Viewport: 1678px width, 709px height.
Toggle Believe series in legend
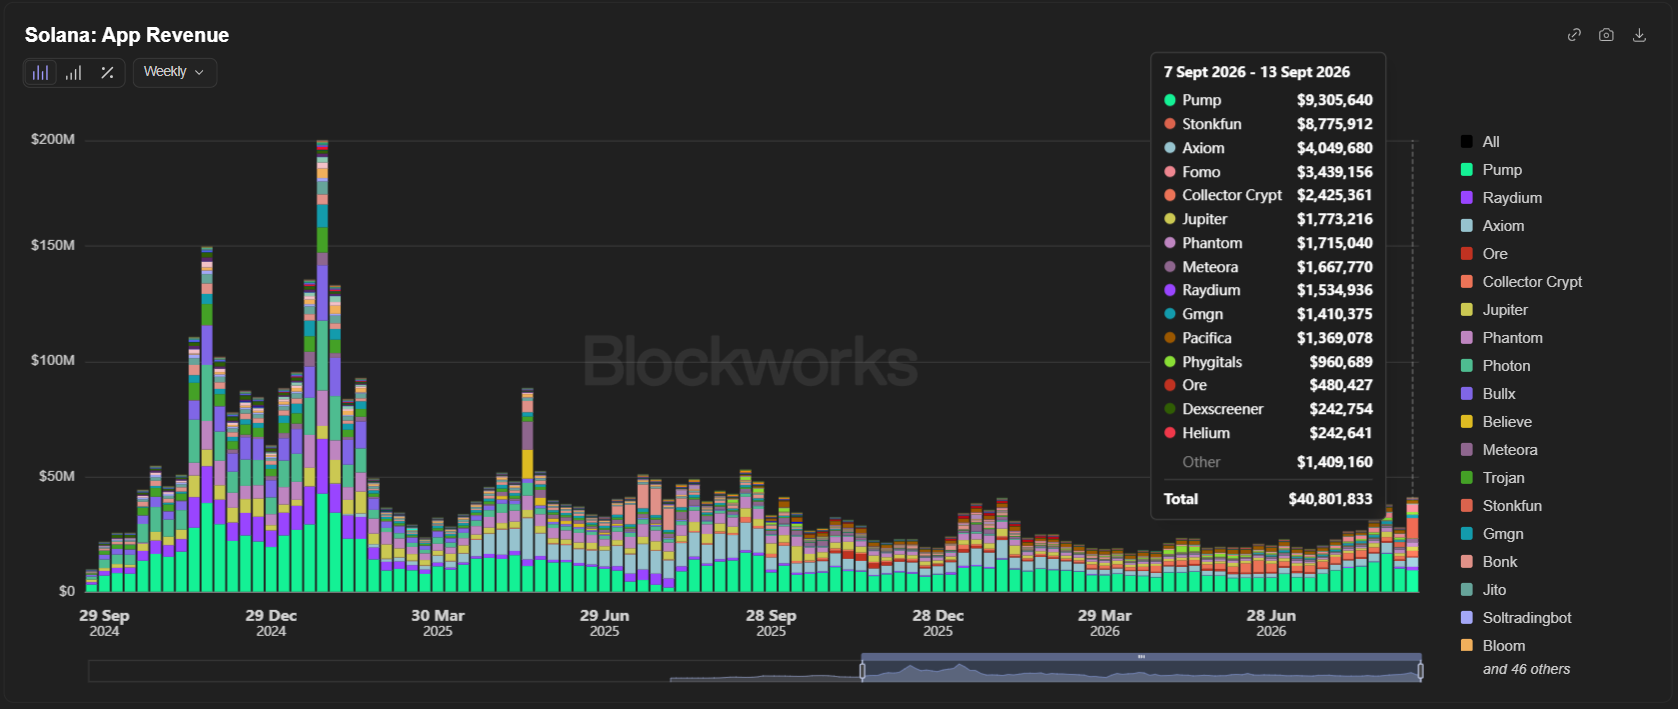[x=1496, y=422]
